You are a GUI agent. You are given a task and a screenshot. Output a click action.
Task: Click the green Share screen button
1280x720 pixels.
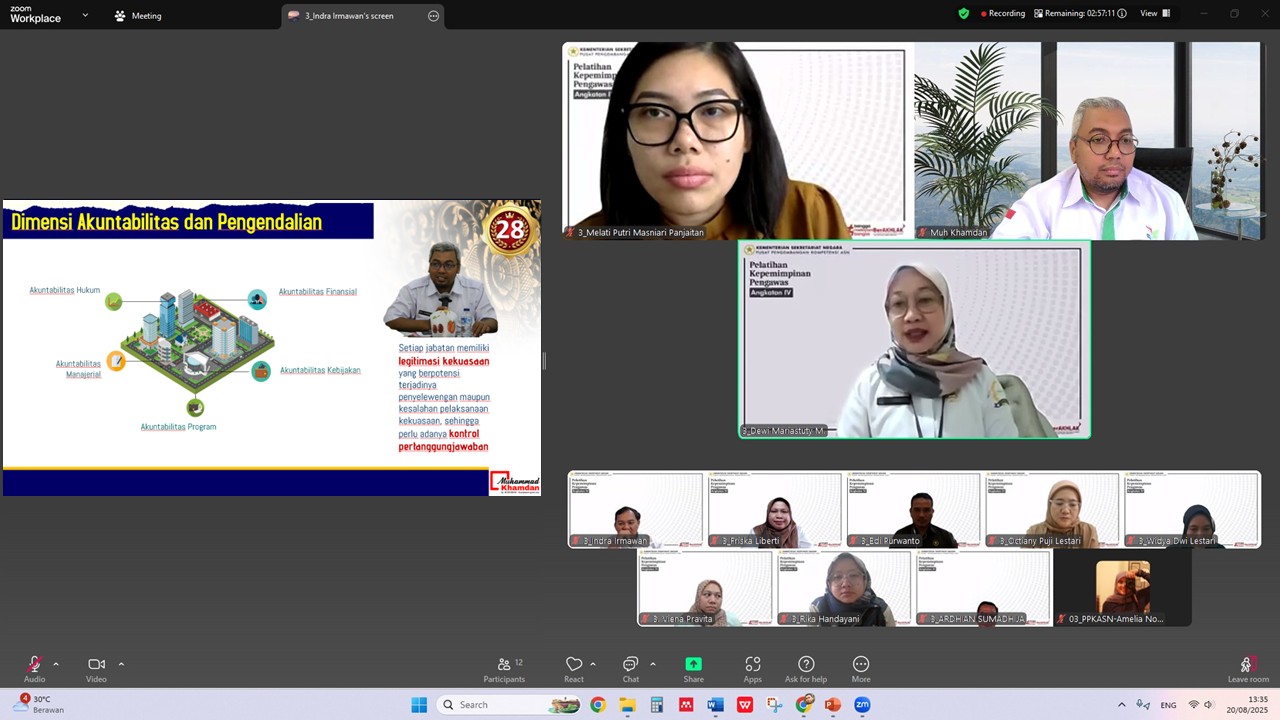click(x=693, y=664)
